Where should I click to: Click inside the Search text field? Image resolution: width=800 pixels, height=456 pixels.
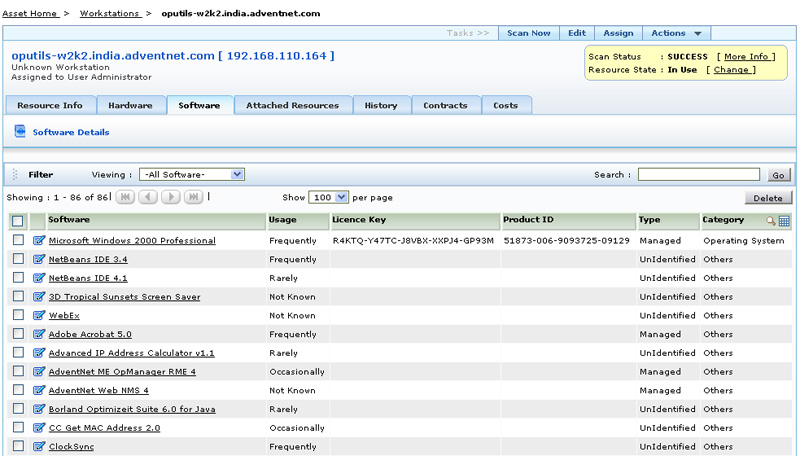(x=699, y=174)
